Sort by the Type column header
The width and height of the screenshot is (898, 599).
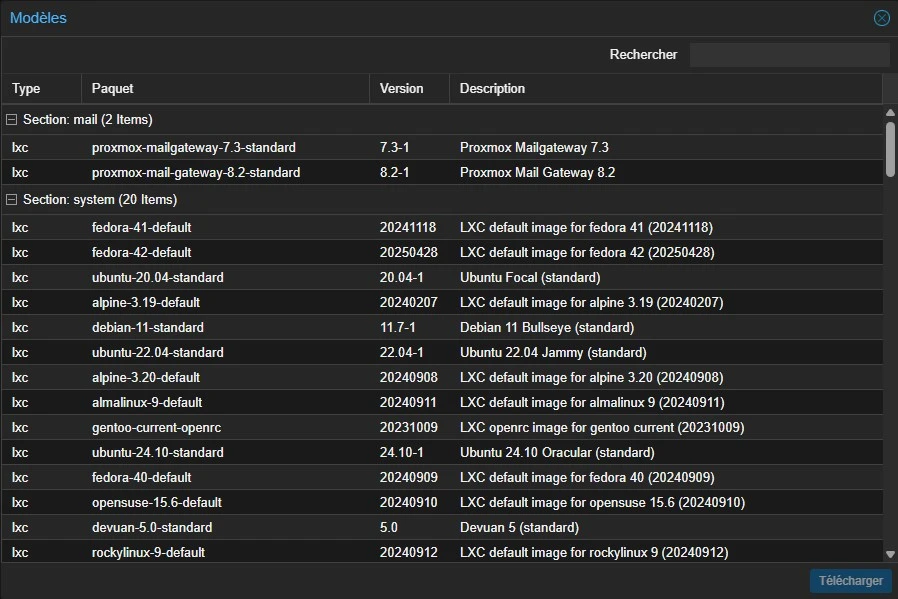41,89
